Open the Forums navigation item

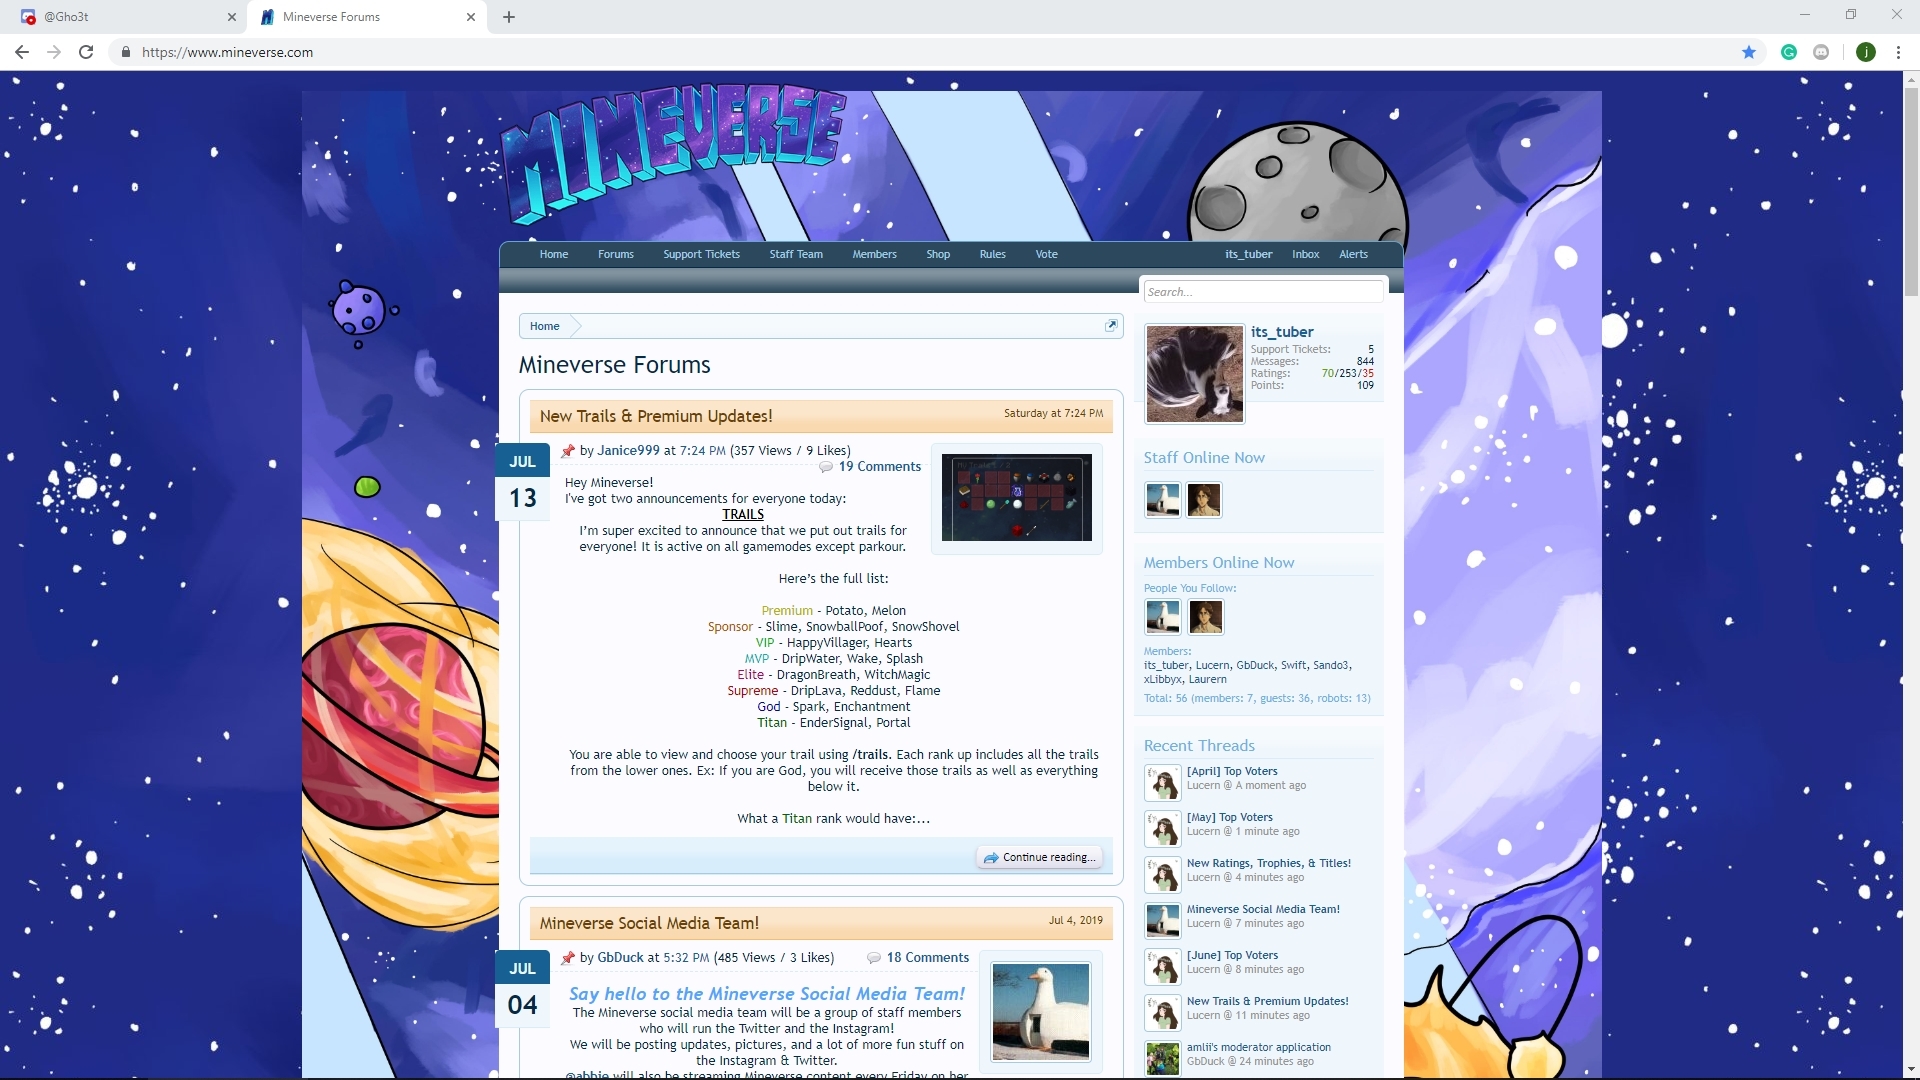tap(616, 254)
